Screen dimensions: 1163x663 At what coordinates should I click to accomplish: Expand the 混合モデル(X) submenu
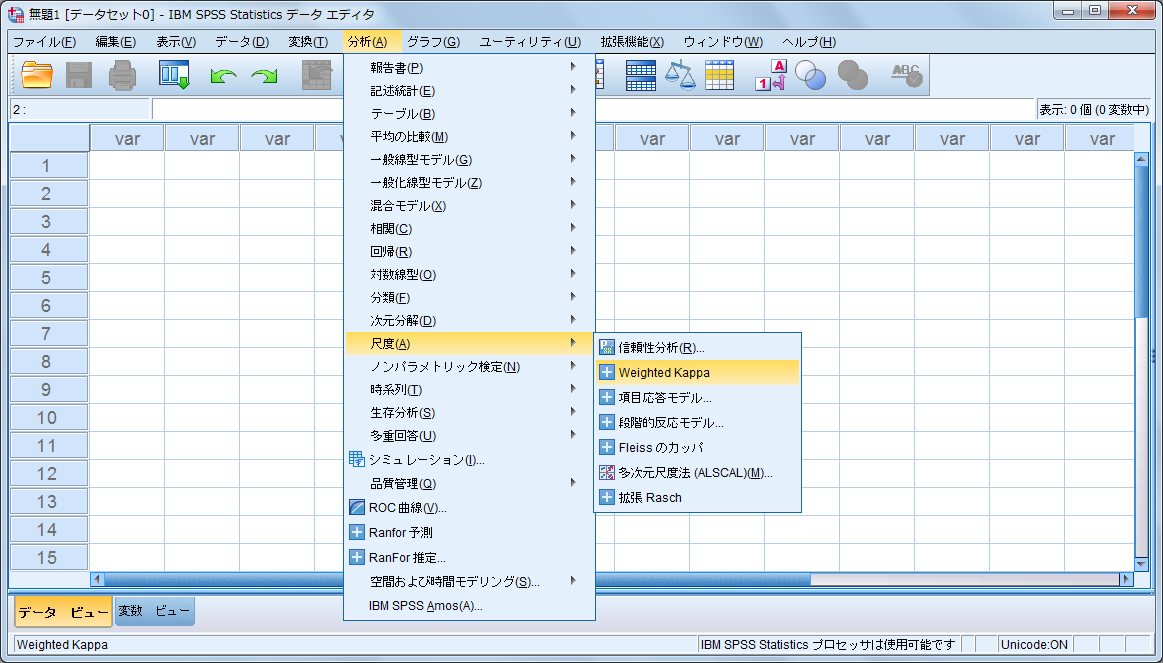470,205
